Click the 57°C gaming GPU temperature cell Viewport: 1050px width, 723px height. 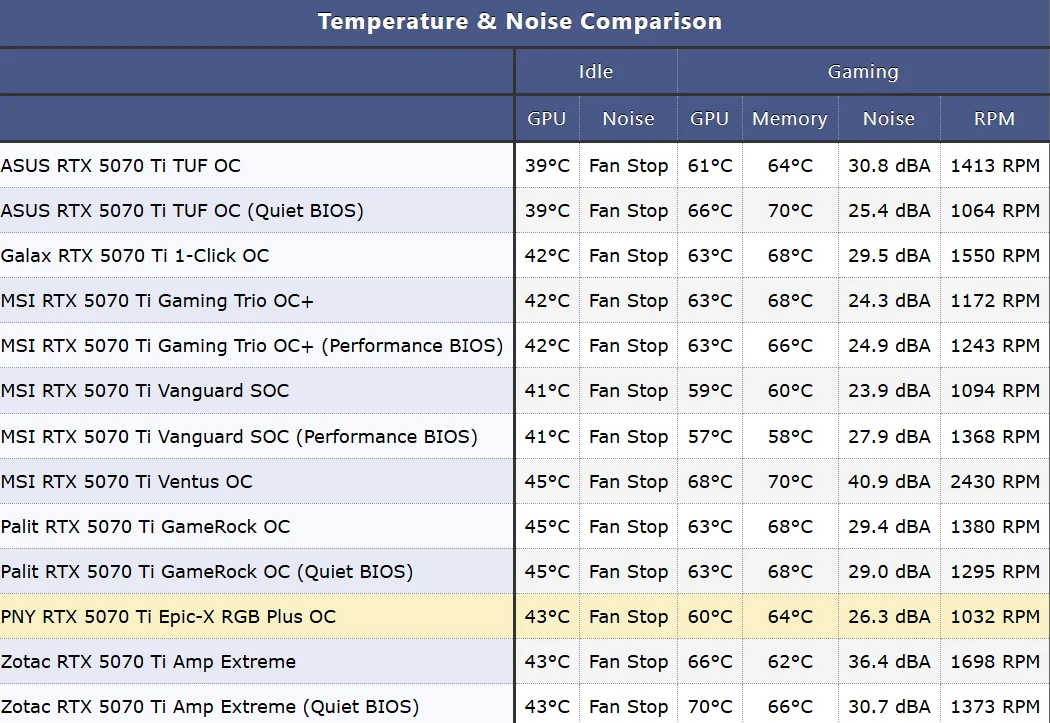(709, 437)
